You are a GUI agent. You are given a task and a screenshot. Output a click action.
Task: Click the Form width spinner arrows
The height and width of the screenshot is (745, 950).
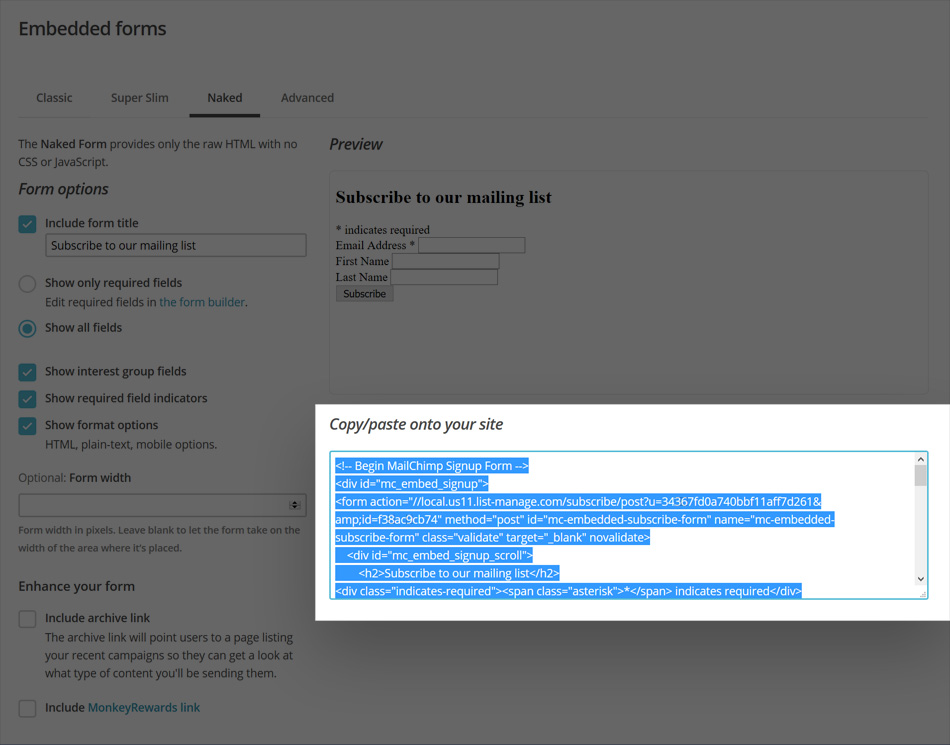294,505
